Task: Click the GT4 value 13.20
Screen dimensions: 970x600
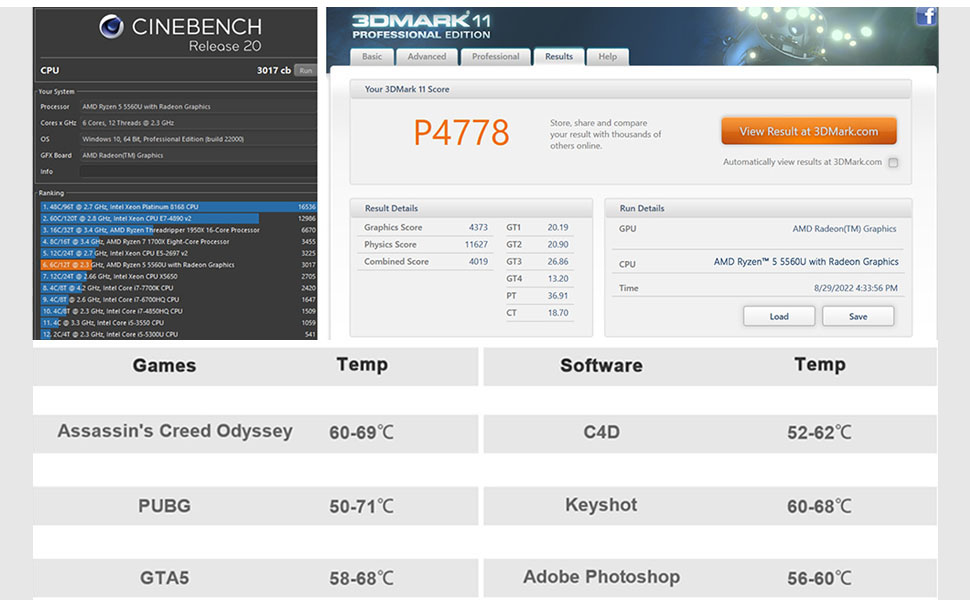Action: tap(558, 279)
